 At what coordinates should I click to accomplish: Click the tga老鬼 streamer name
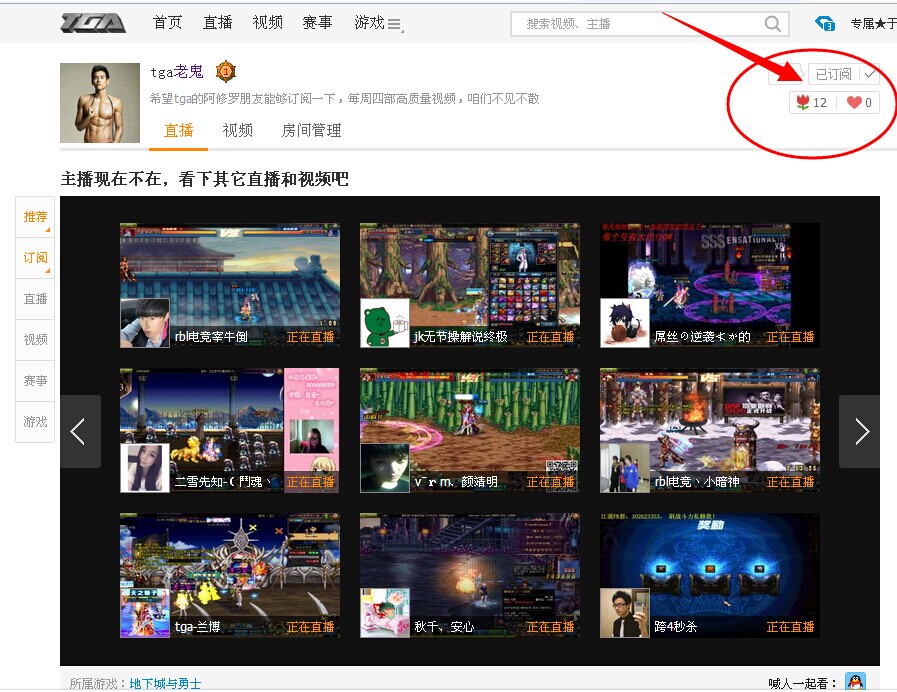(177, 72)
